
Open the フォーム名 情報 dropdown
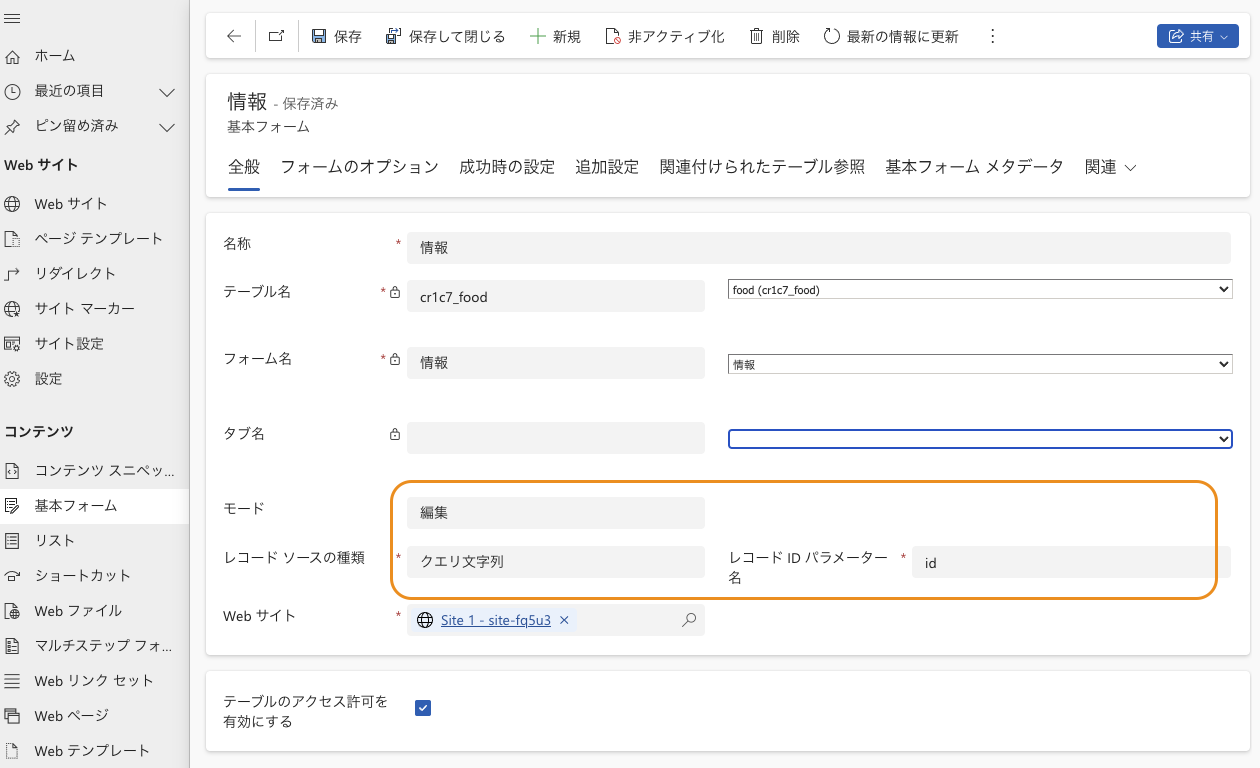point(979,365)
